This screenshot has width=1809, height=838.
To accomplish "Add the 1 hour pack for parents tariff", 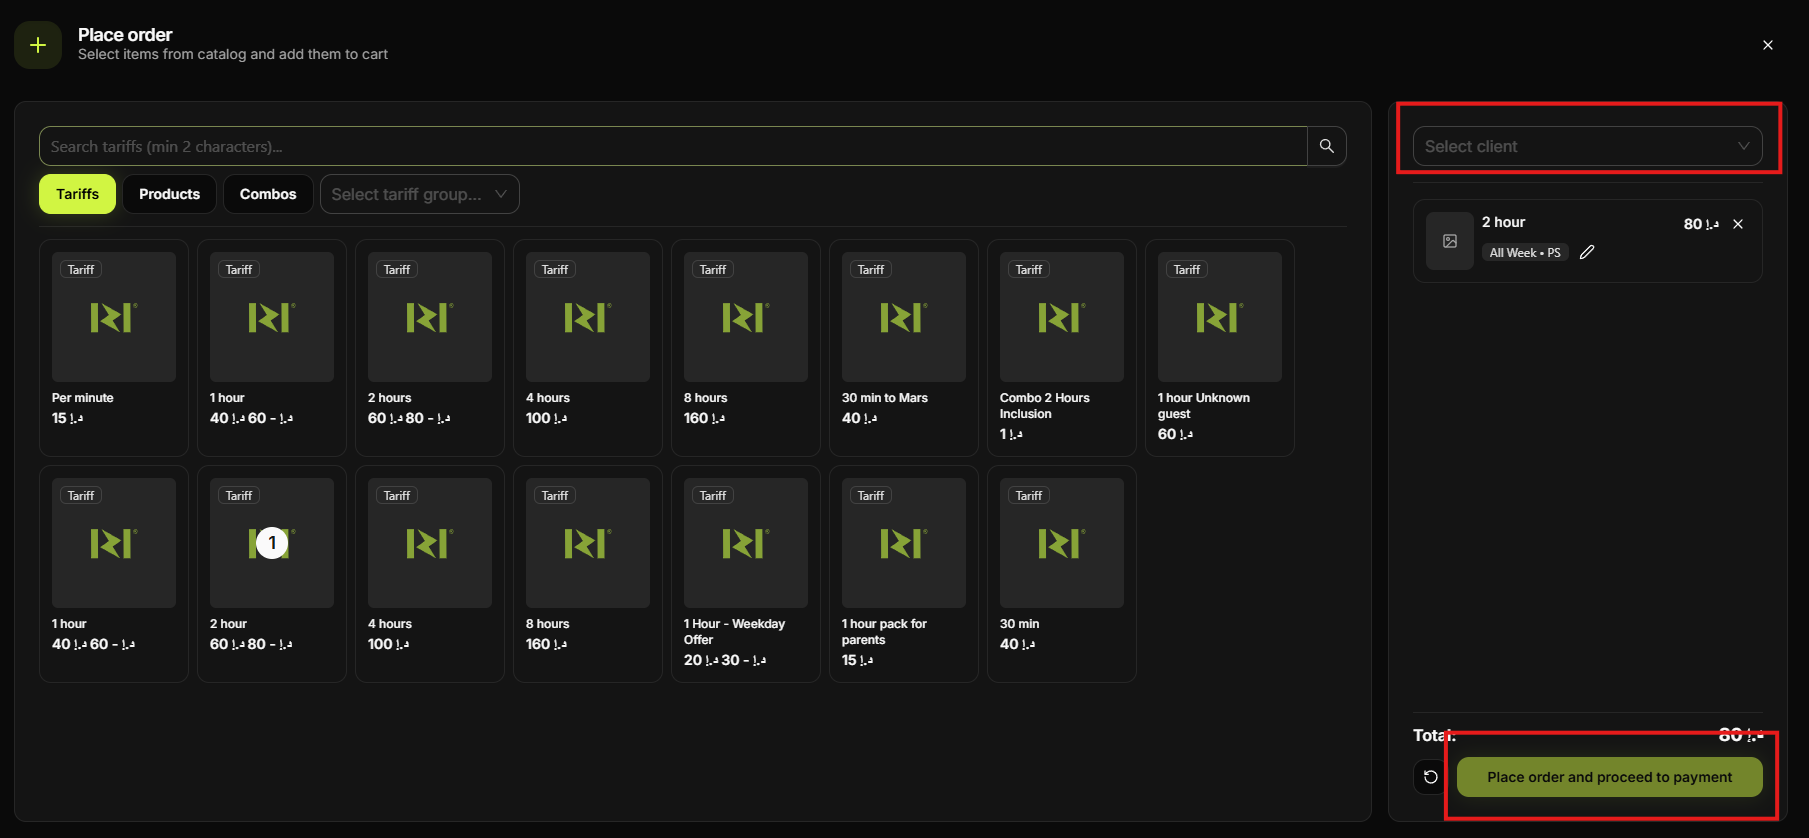I will 904,573.
